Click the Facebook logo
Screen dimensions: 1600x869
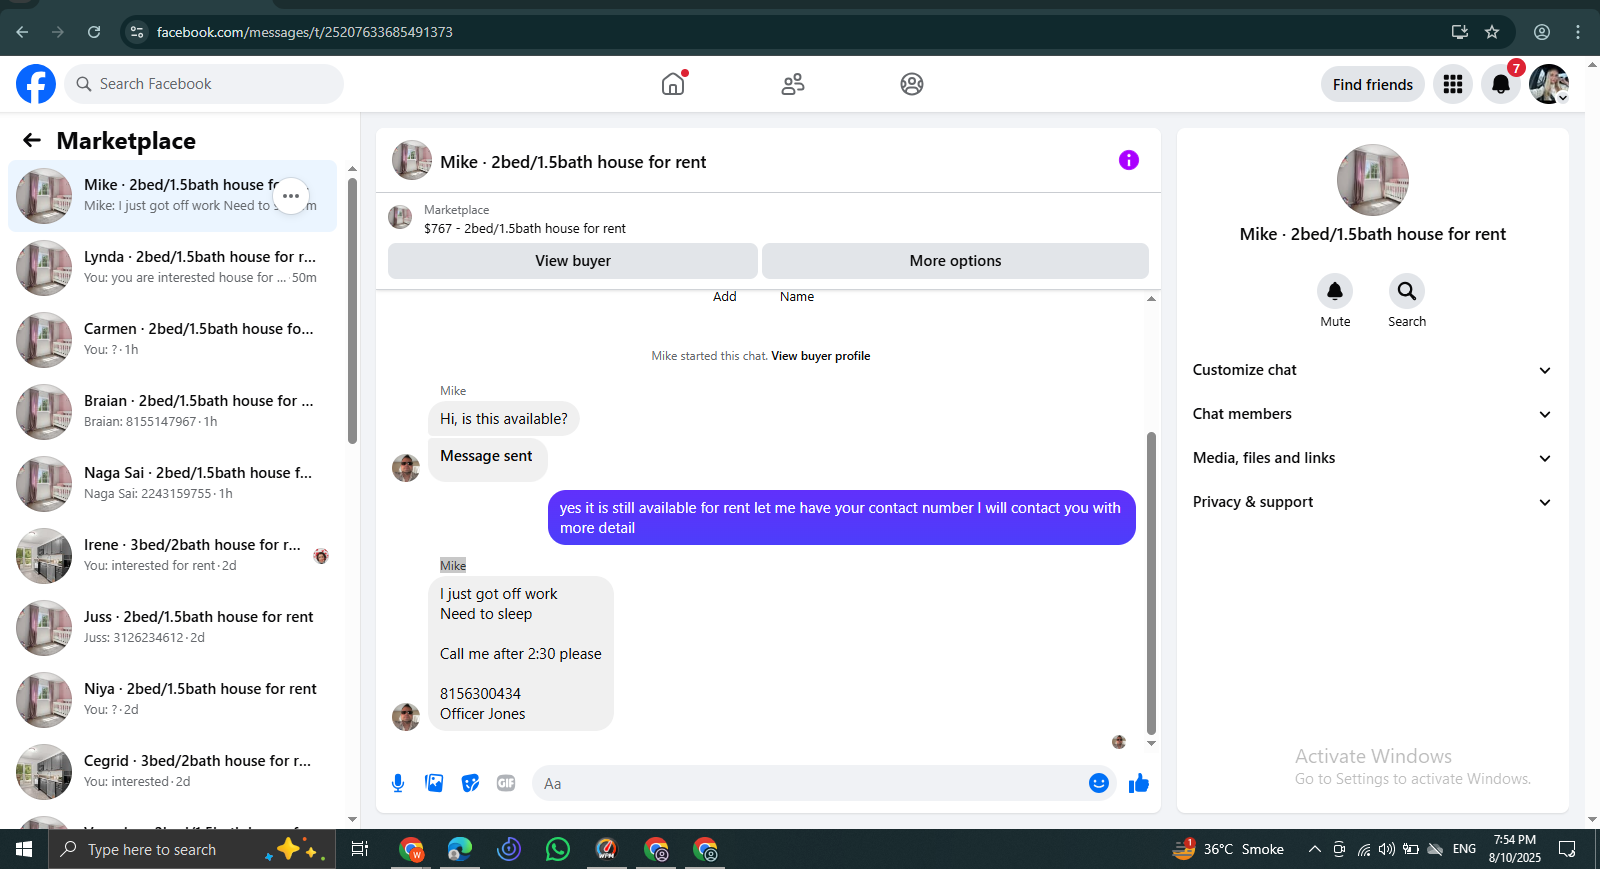tap(36, 84)
